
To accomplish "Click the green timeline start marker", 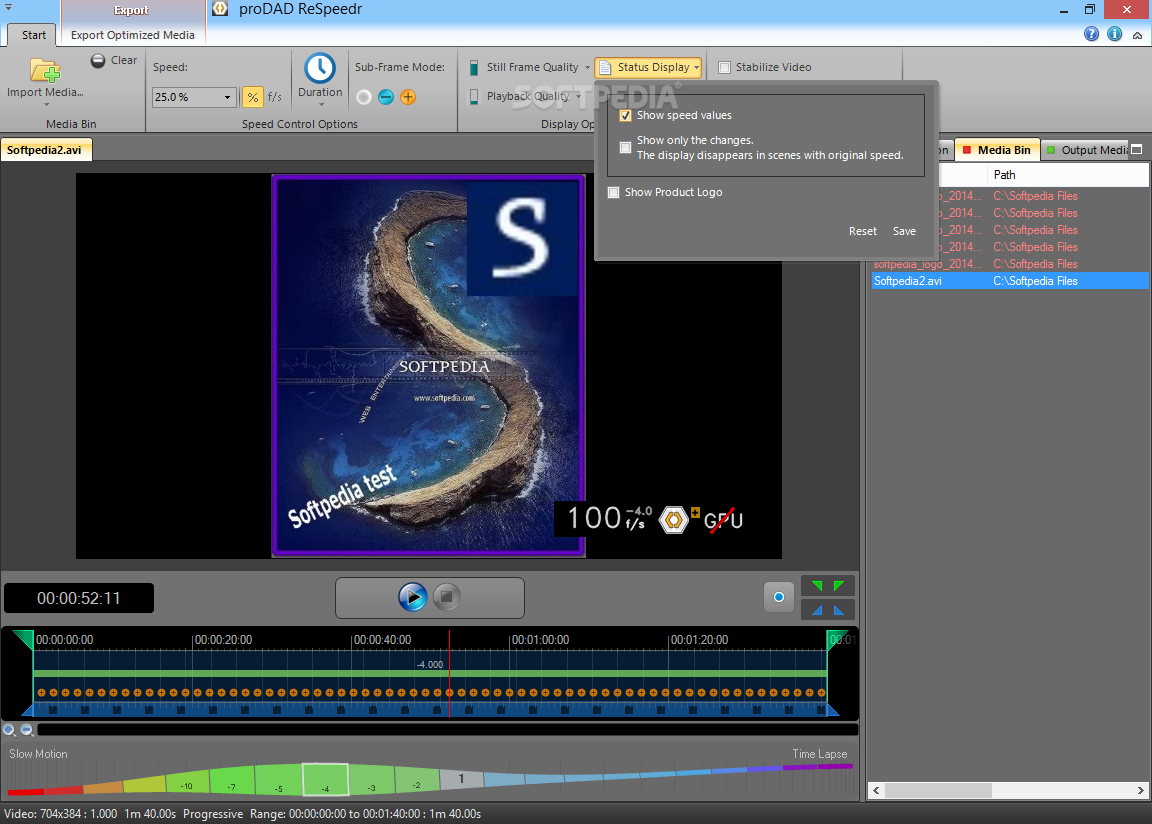I will click(24, 640).
